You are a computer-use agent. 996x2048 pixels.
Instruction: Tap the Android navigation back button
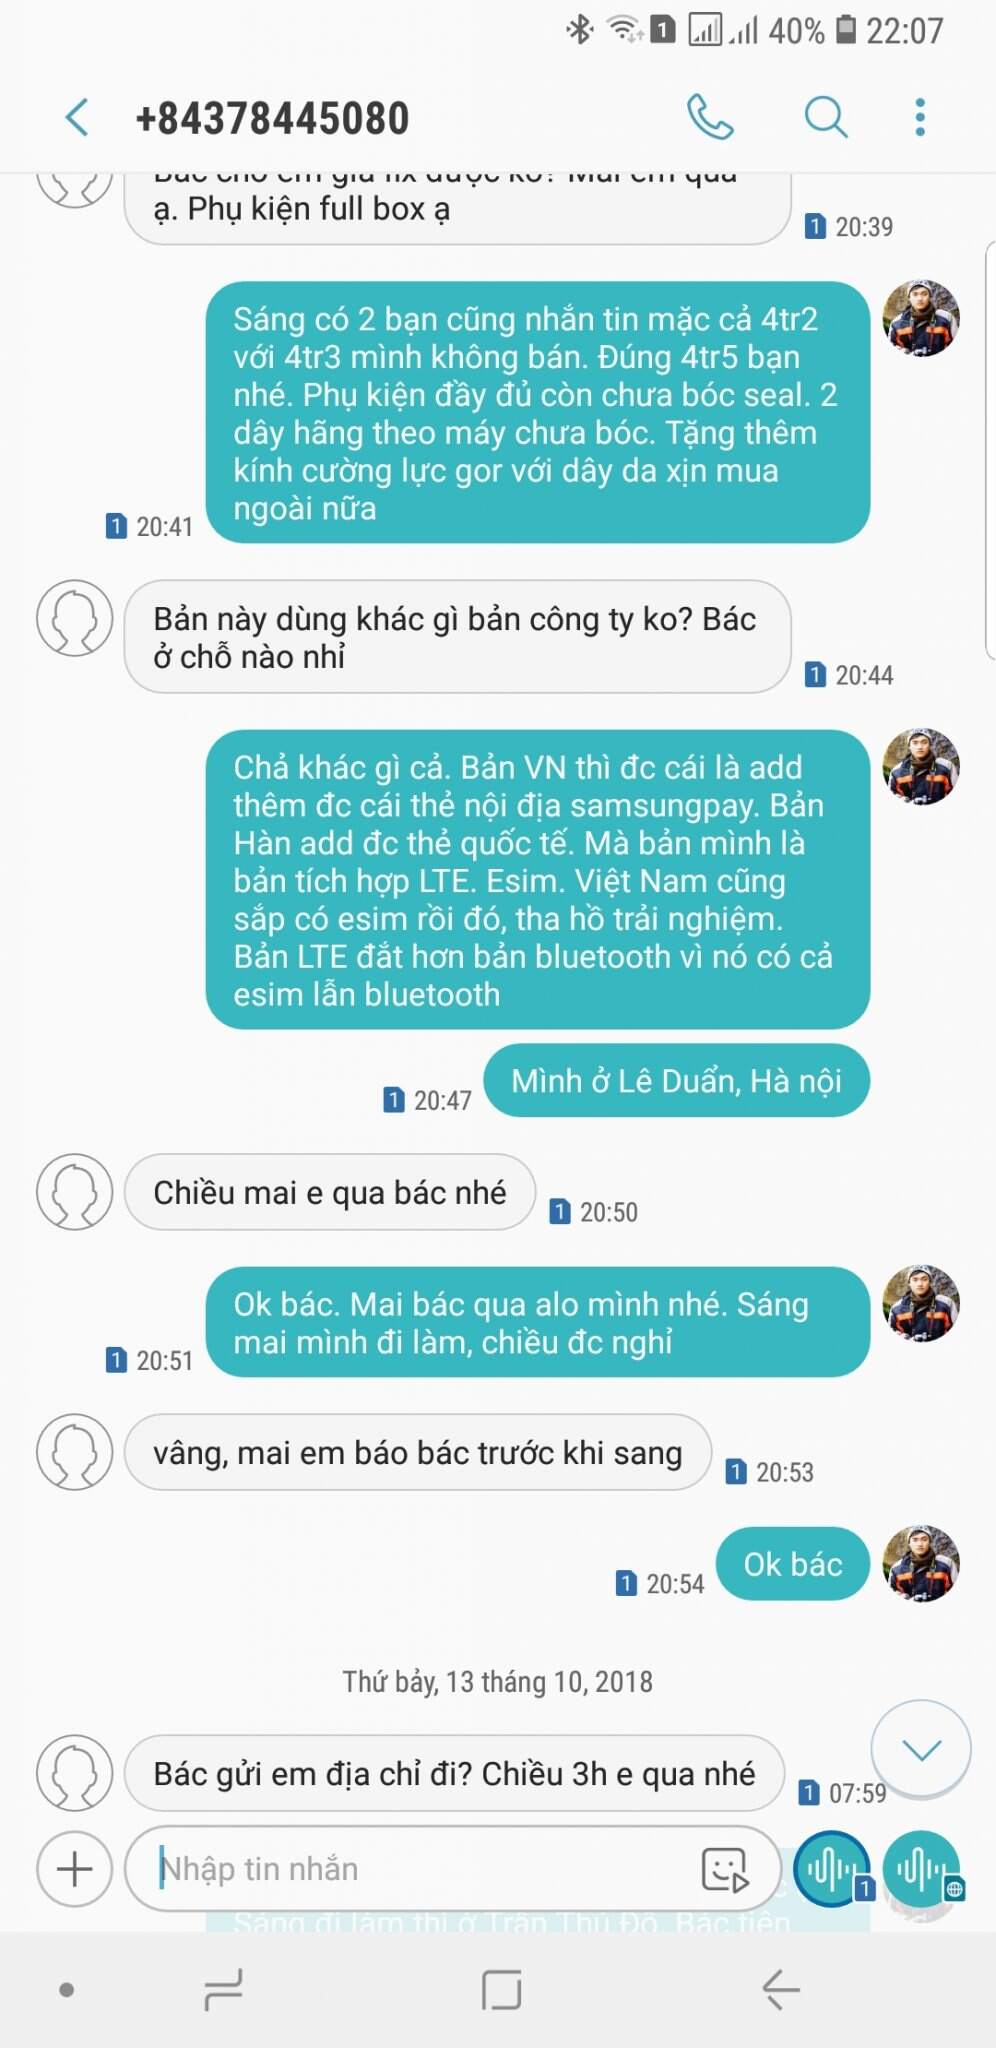click(x=781, y=1990)
